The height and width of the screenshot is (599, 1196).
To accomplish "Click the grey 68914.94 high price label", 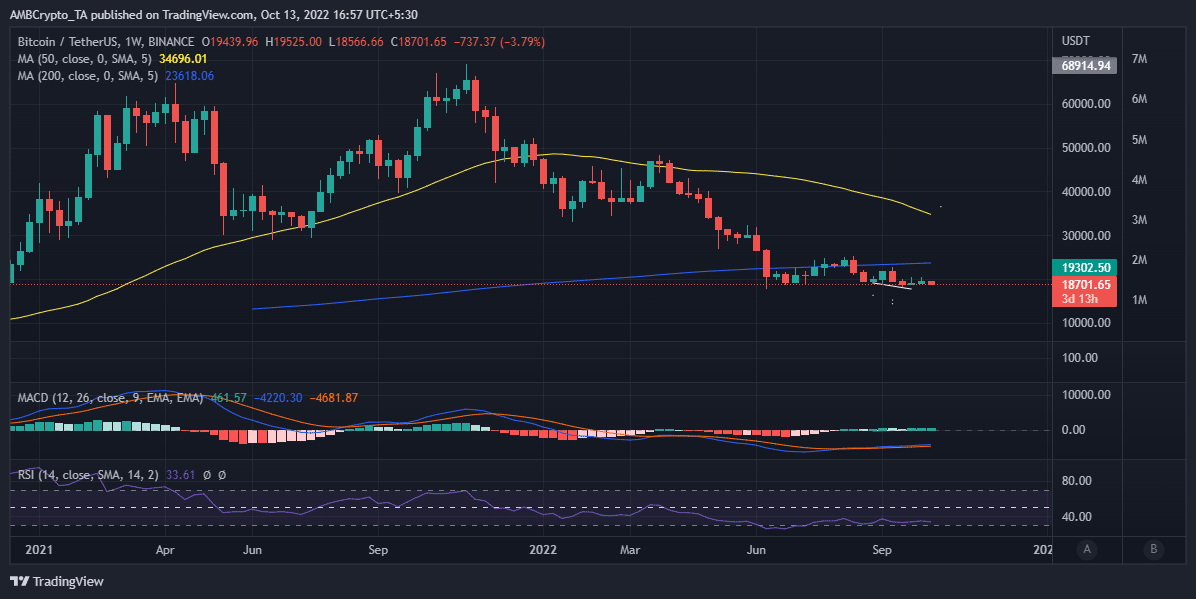I will (x=1086, y=66).
